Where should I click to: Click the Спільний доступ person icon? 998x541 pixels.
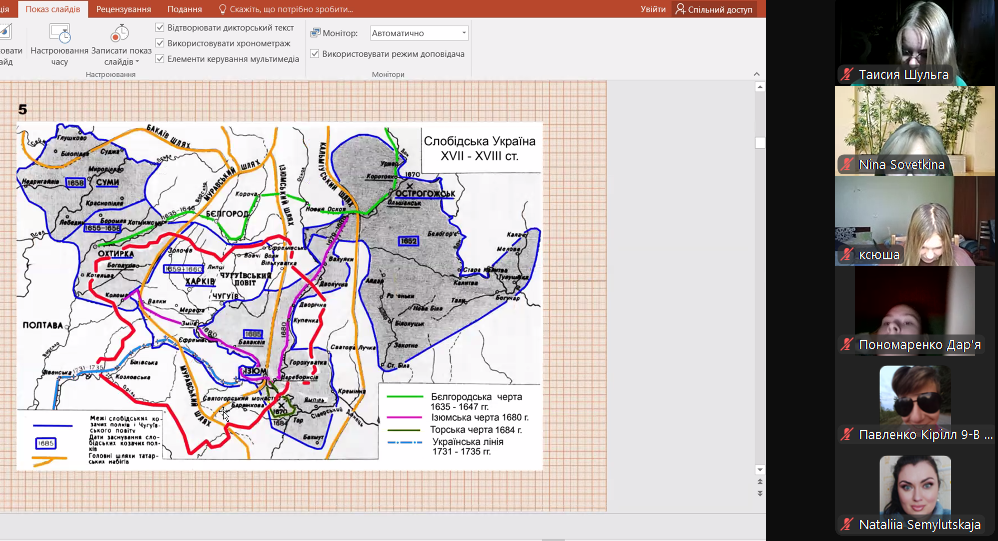tap(681, 9)
